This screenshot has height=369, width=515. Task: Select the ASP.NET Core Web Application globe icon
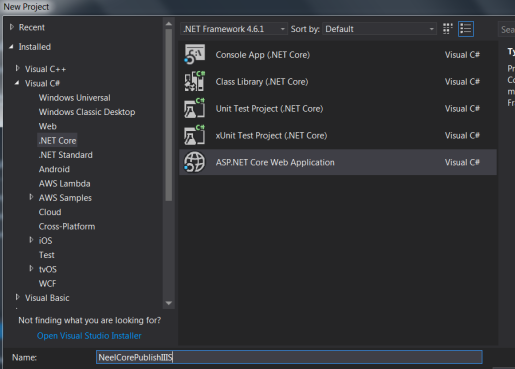click(194, 162)
